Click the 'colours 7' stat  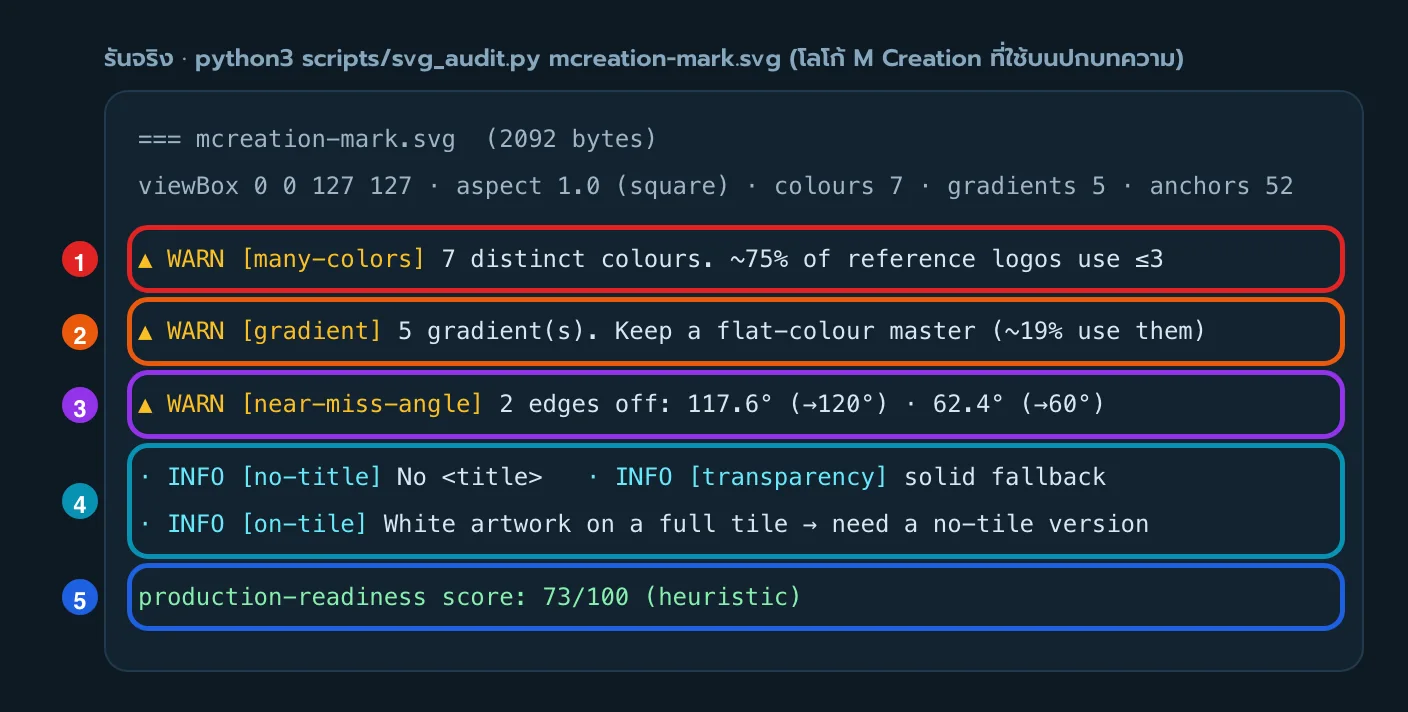(839, 186)
